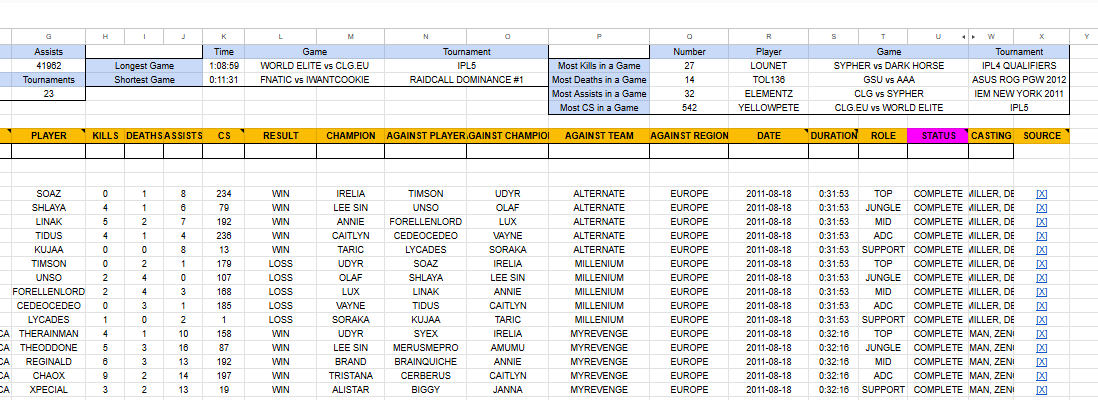Select column X header
Image resolution: width=1098 pixels, height=400 pixels.
[1041, 36]
